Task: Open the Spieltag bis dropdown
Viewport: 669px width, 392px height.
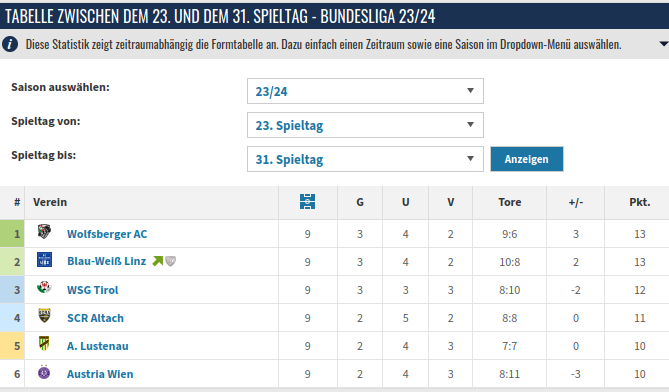Action: [x=365, y=159]
